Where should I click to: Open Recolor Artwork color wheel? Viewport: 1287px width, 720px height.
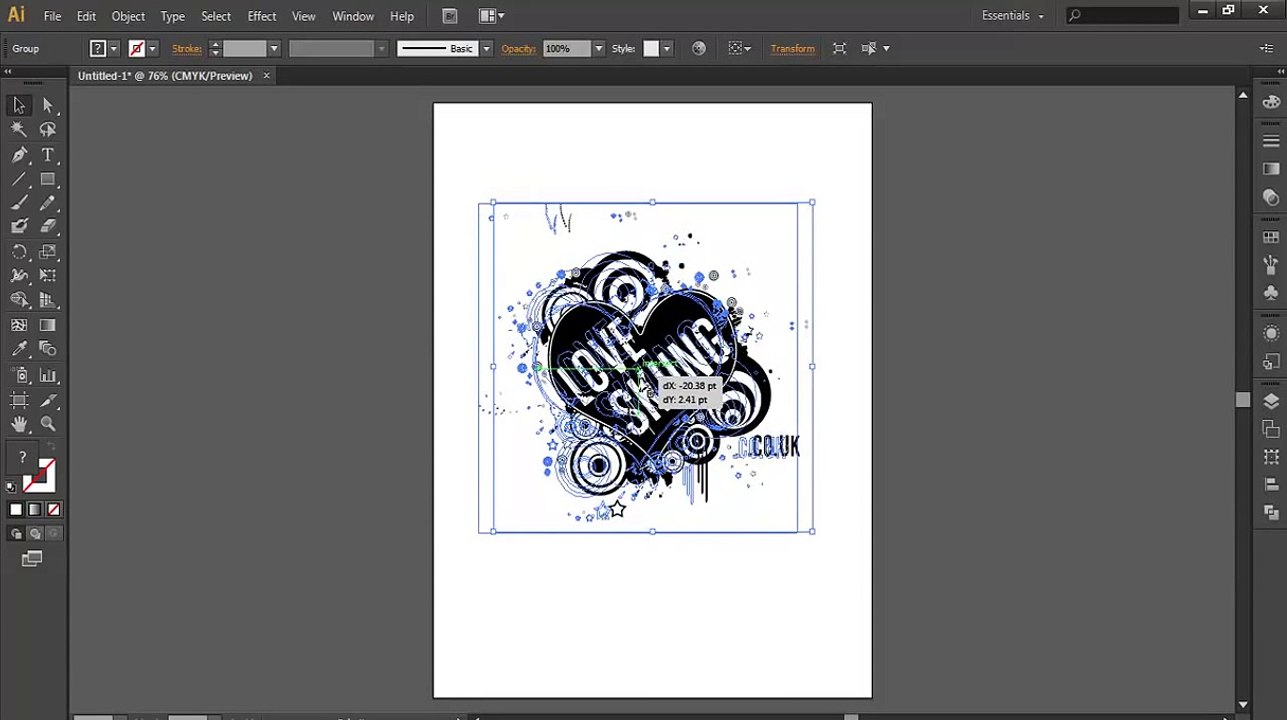pos(698,48)
